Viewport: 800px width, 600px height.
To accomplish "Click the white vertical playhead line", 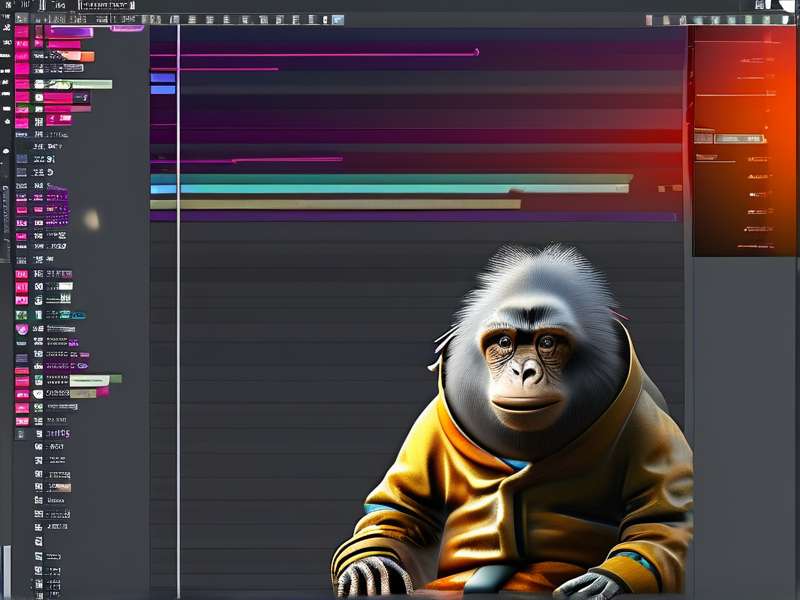I will point(178,311).
